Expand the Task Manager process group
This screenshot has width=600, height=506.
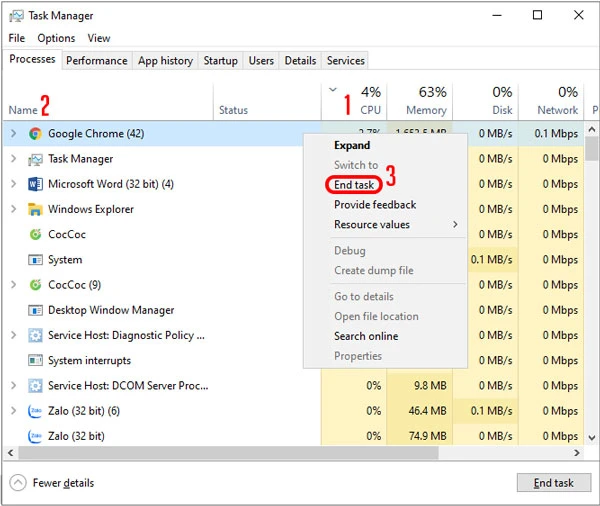coord(13,159)
